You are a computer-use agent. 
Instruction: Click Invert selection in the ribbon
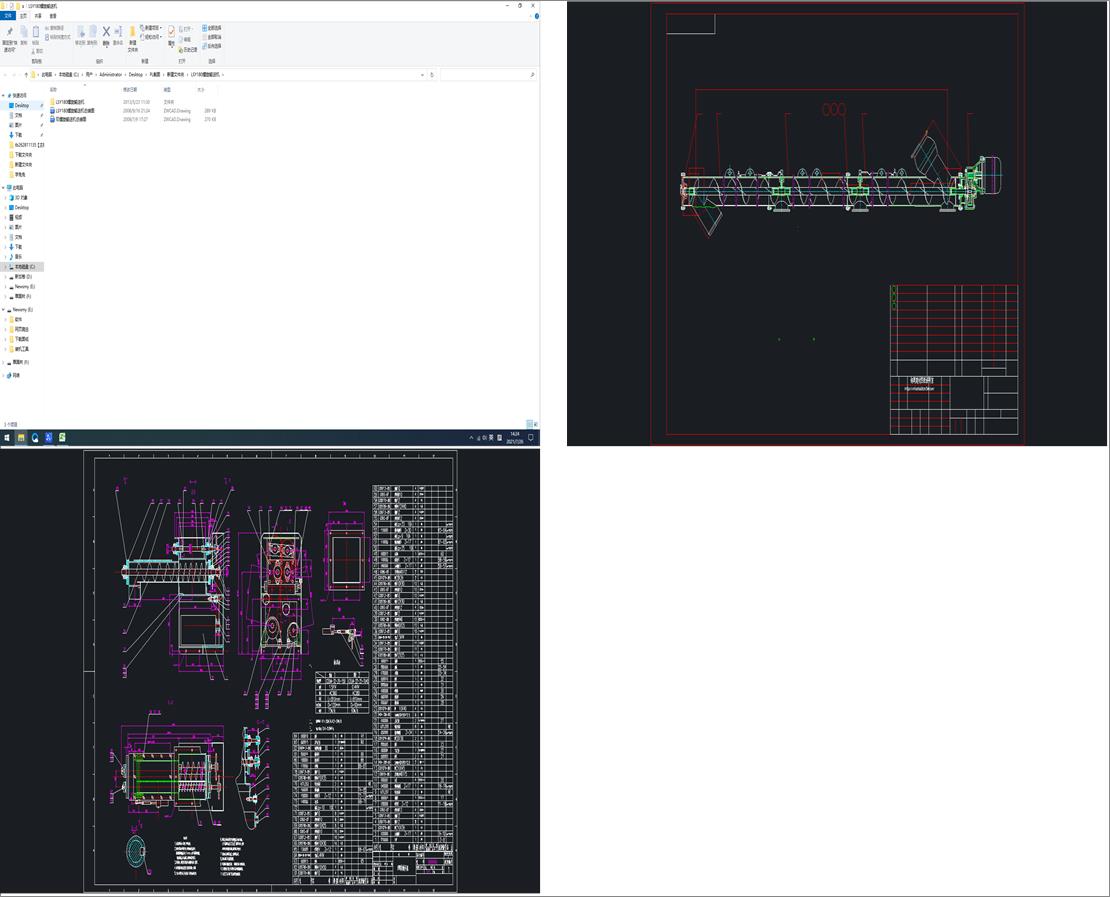[212, 46]
